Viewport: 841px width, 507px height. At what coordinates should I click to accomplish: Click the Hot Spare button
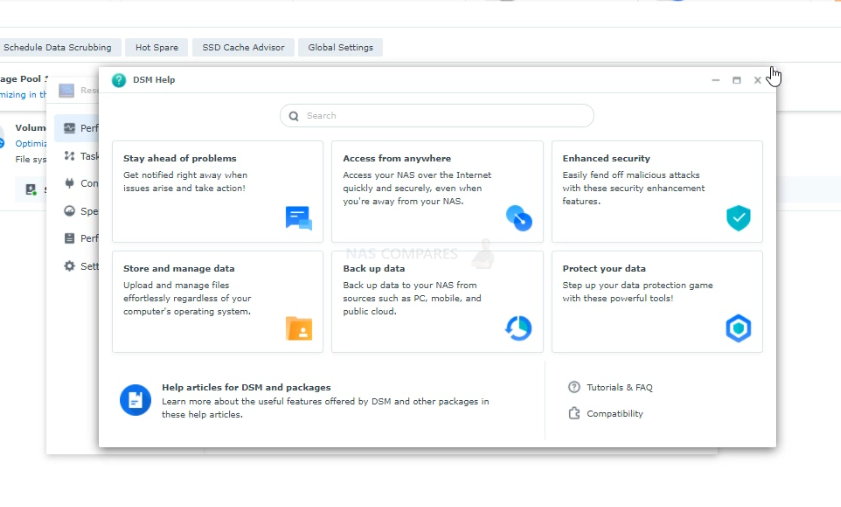pyautogui.click(x=157, y=47)
